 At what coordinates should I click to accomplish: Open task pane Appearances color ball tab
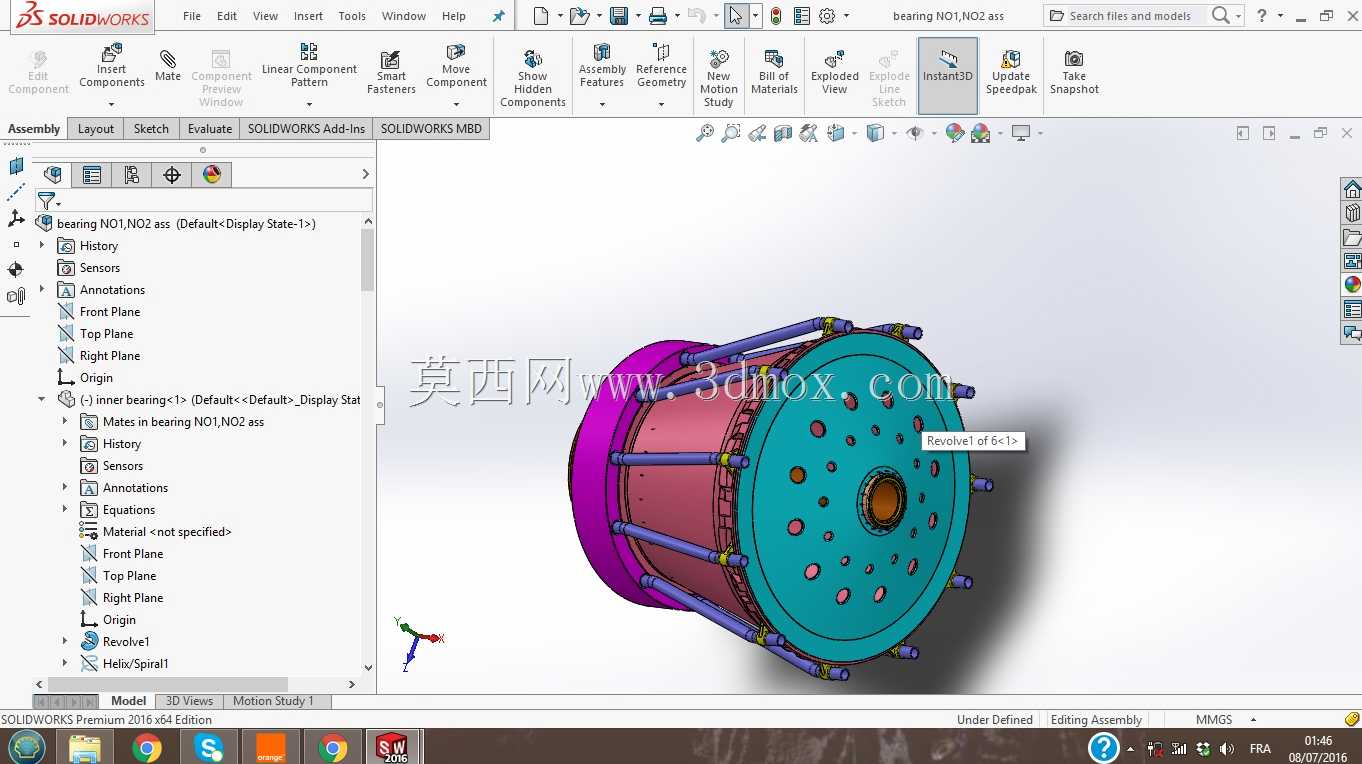(x=1352, y=284)
